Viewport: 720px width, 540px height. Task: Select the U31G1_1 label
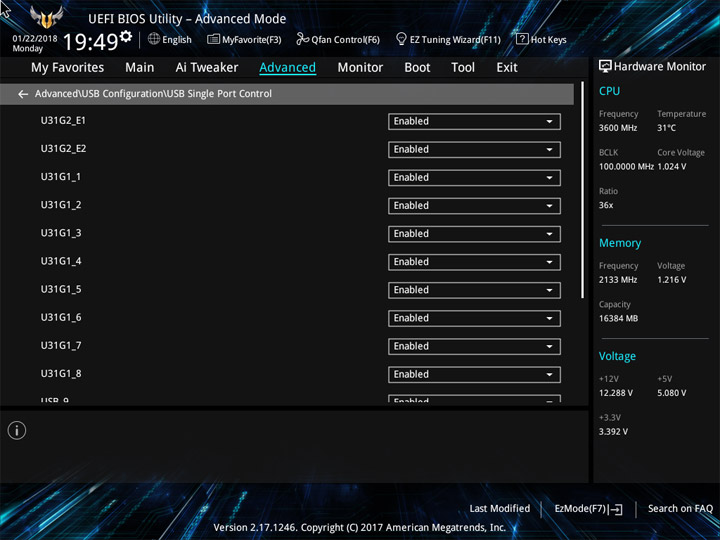[x=61, y=177]
